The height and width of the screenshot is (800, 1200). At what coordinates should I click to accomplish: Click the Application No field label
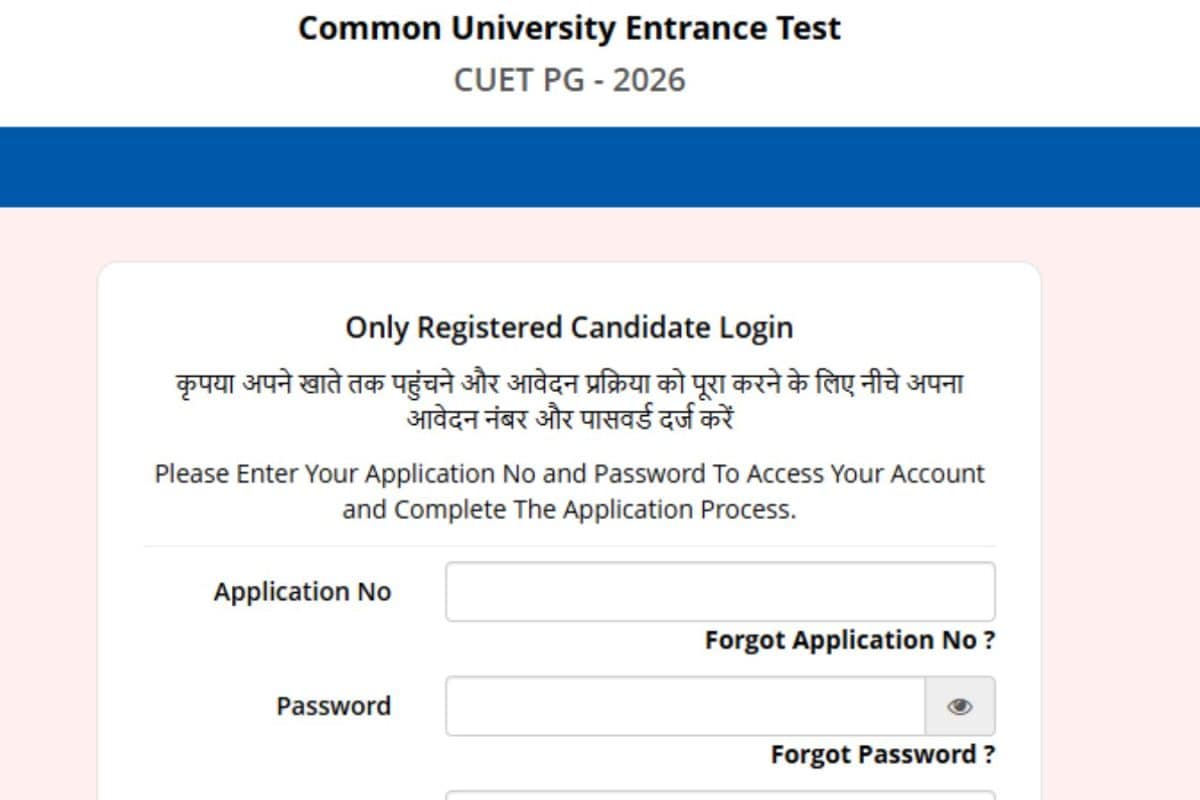[302, 592]
